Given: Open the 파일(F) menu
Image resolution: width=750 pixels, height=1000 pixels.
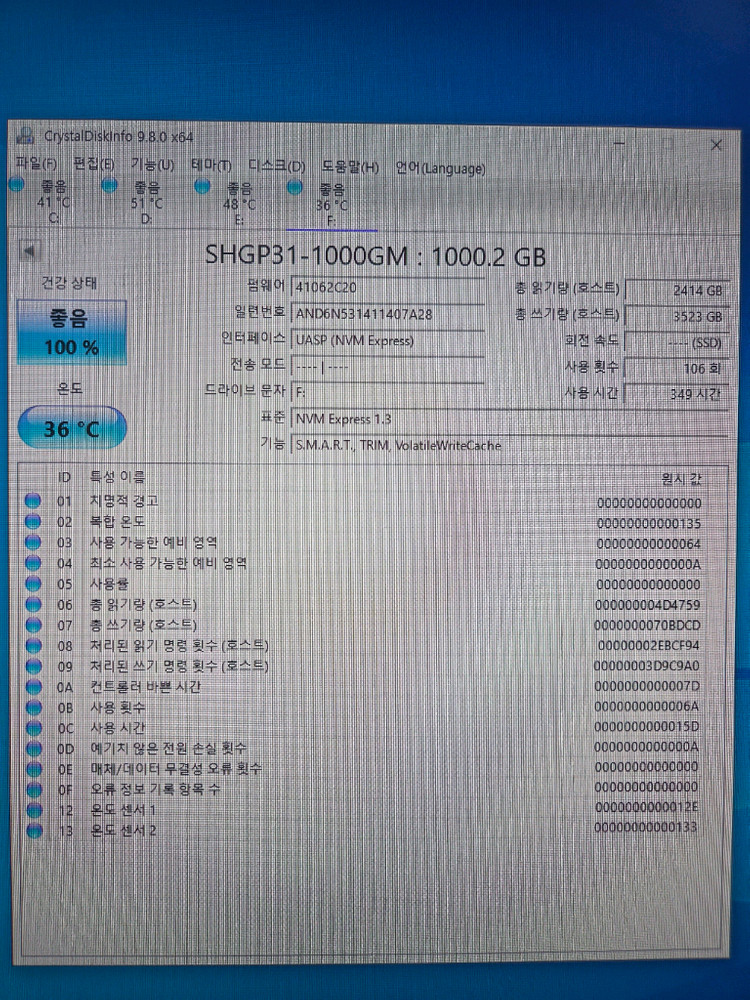Looking at the screenshot, I should coord(37,163).
